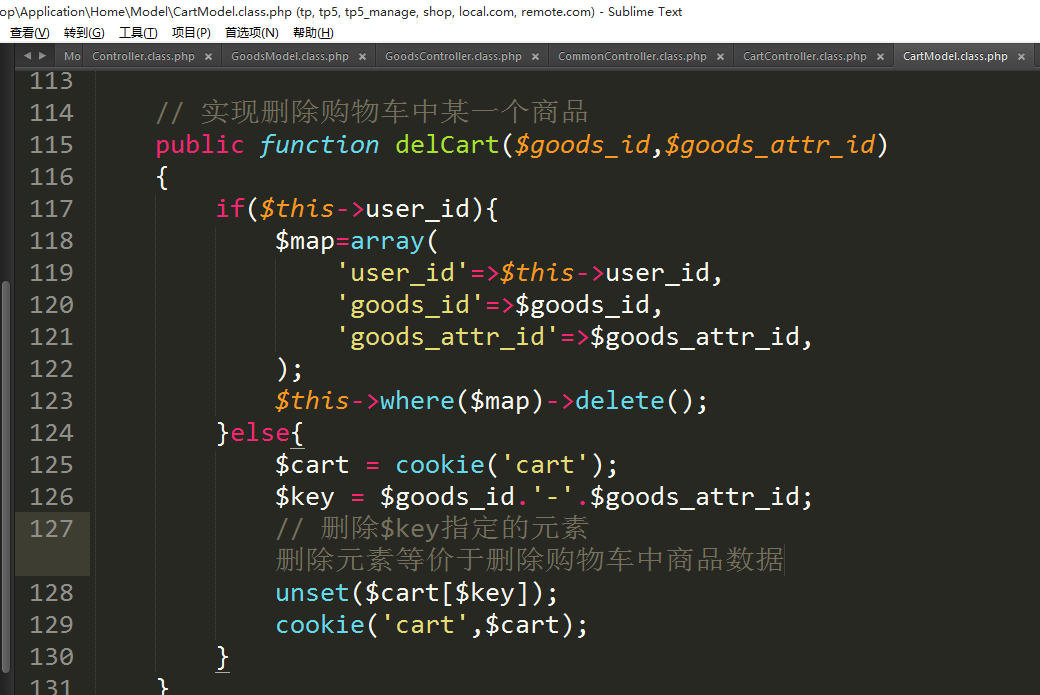Switch to the GoodsModel.class.php tab
Screen dimensions: 1040x695
coord(289,57)
